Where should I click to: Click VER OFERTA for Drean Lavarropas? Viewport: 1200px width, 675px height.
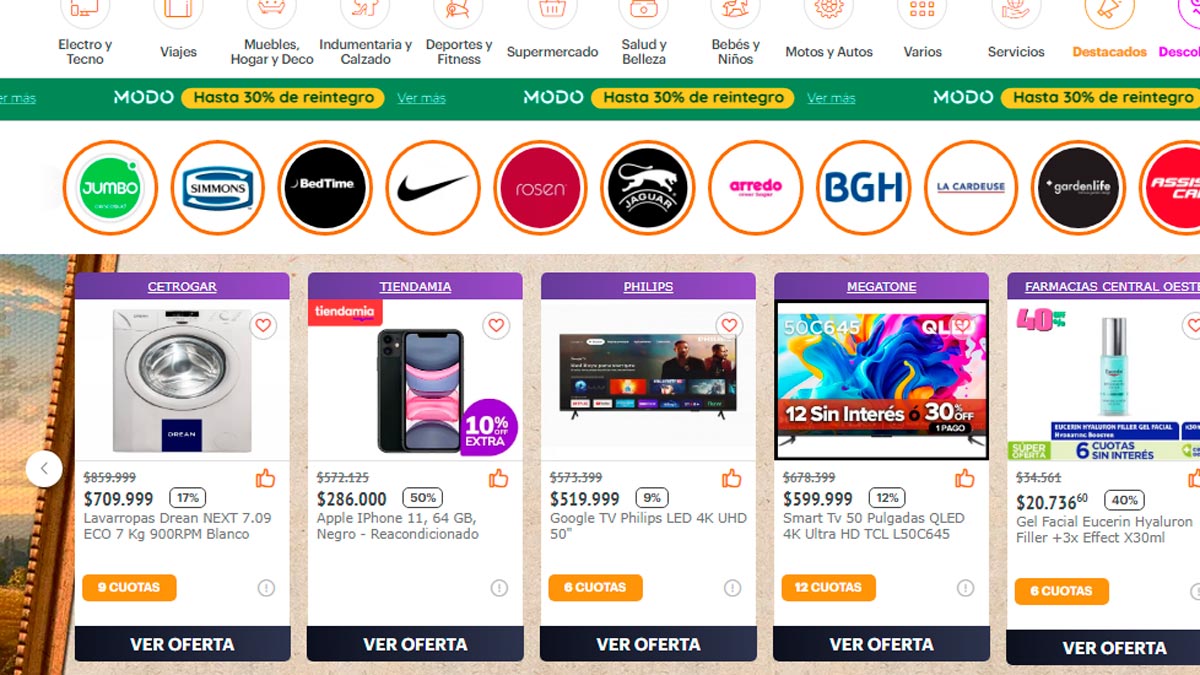click(x=182, y=644)
